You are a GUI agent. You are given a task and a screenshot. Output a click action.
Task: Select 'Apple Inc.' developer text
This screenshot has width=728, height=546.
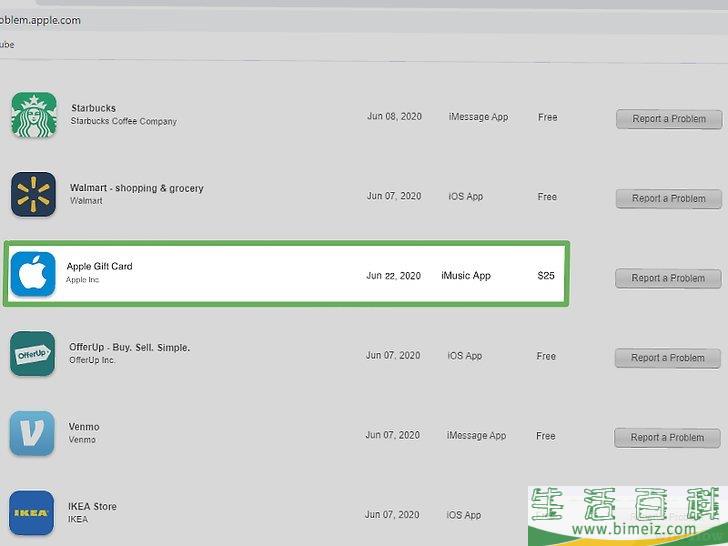[x=83, y=280]
